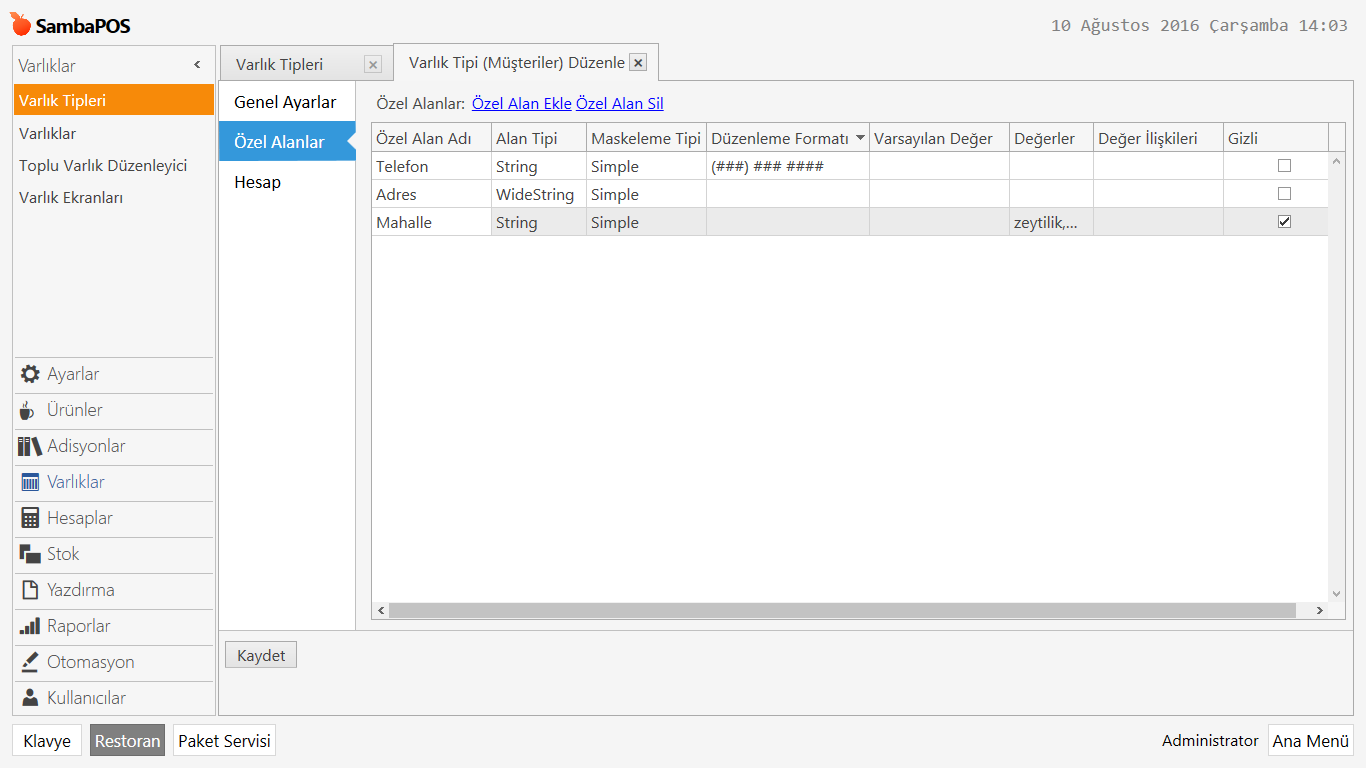Click the zeytilik,... values cell
Screen dimensions: 1366x768
[1051, 222]
